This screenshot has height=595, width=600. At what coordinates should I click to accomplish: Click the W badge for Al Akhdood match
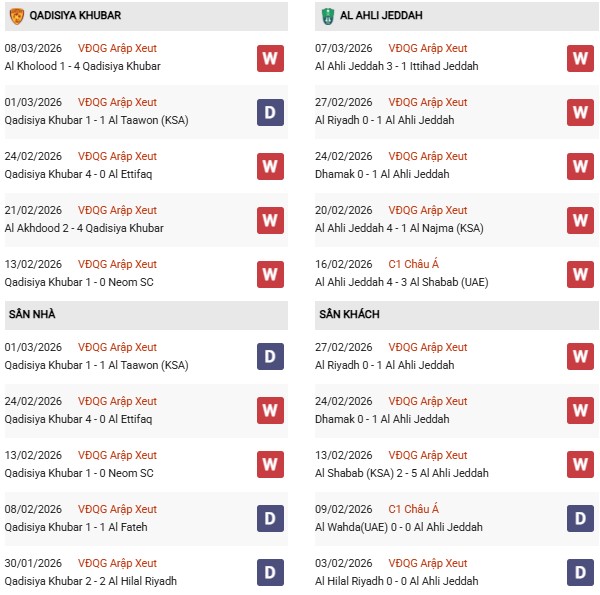pyautogui.click(x=270, y=220)
